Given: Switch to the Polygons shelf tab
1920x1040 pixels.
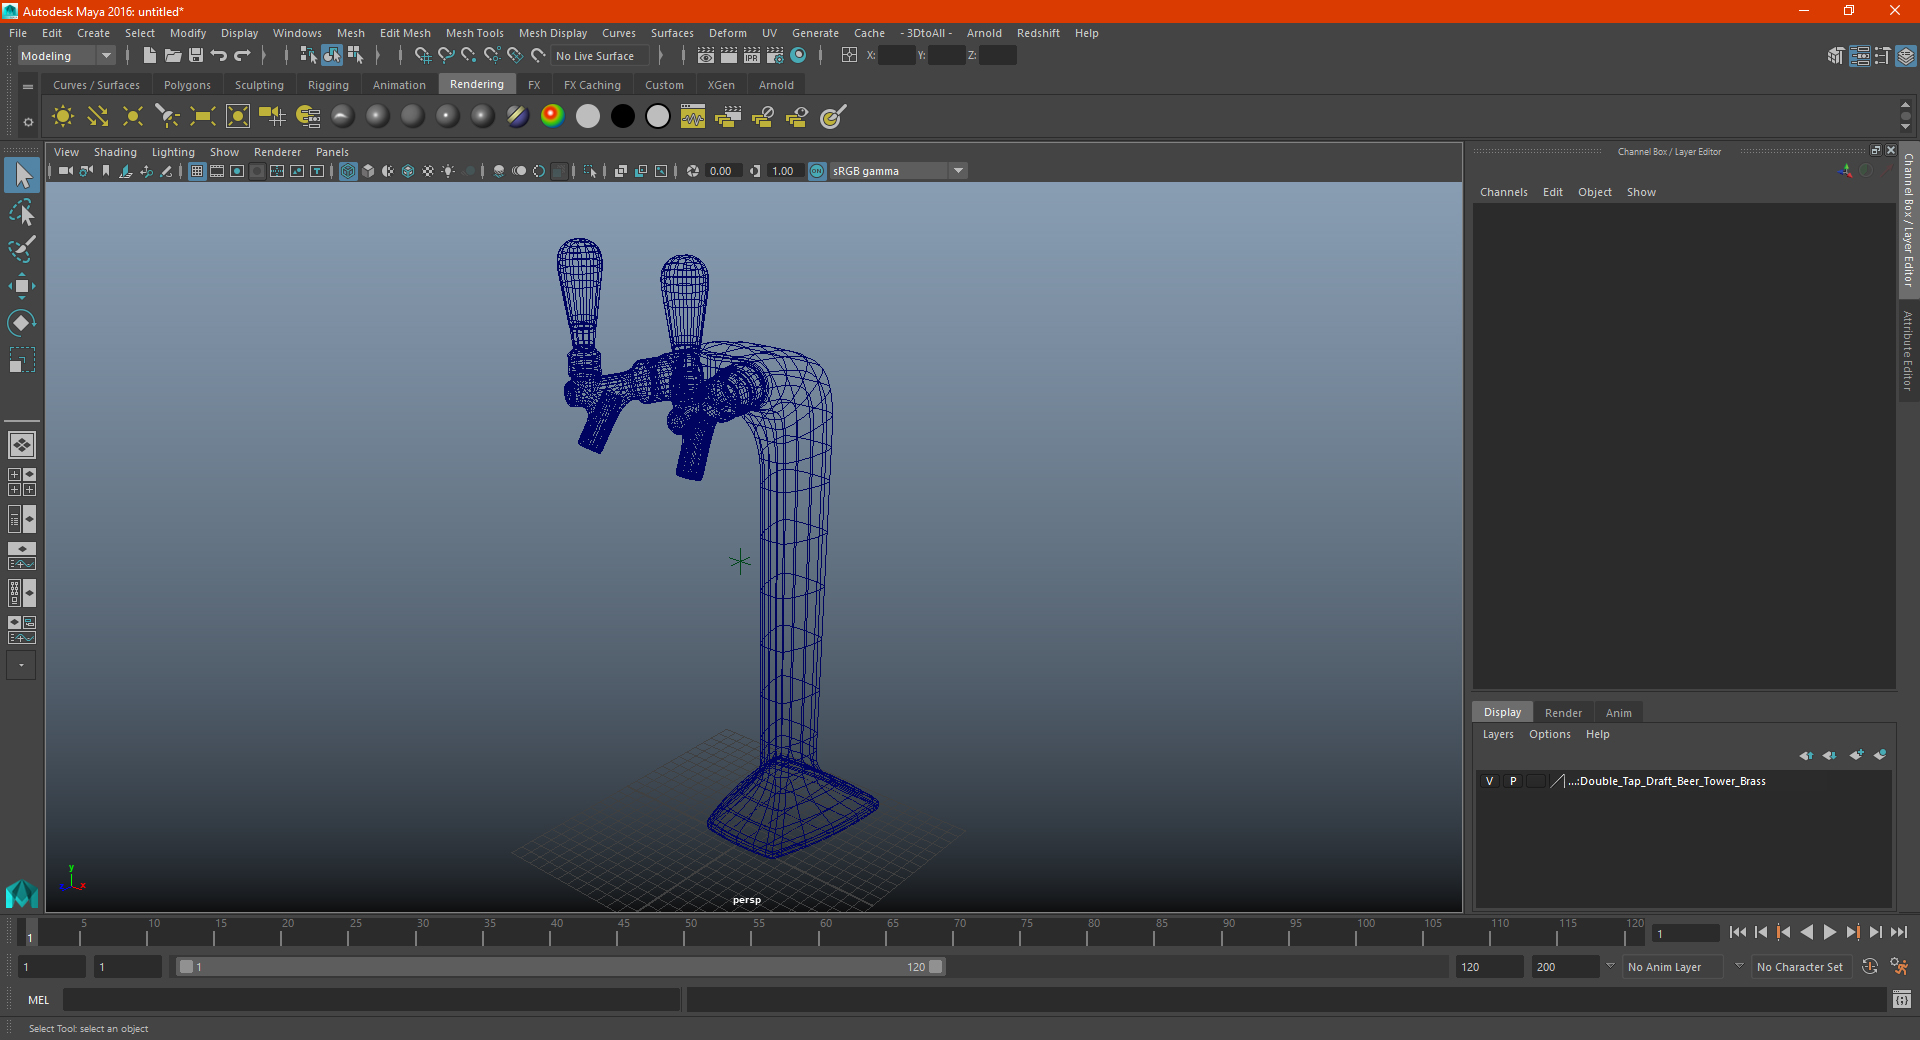Looking at the screenshot, I should point(187,85).
